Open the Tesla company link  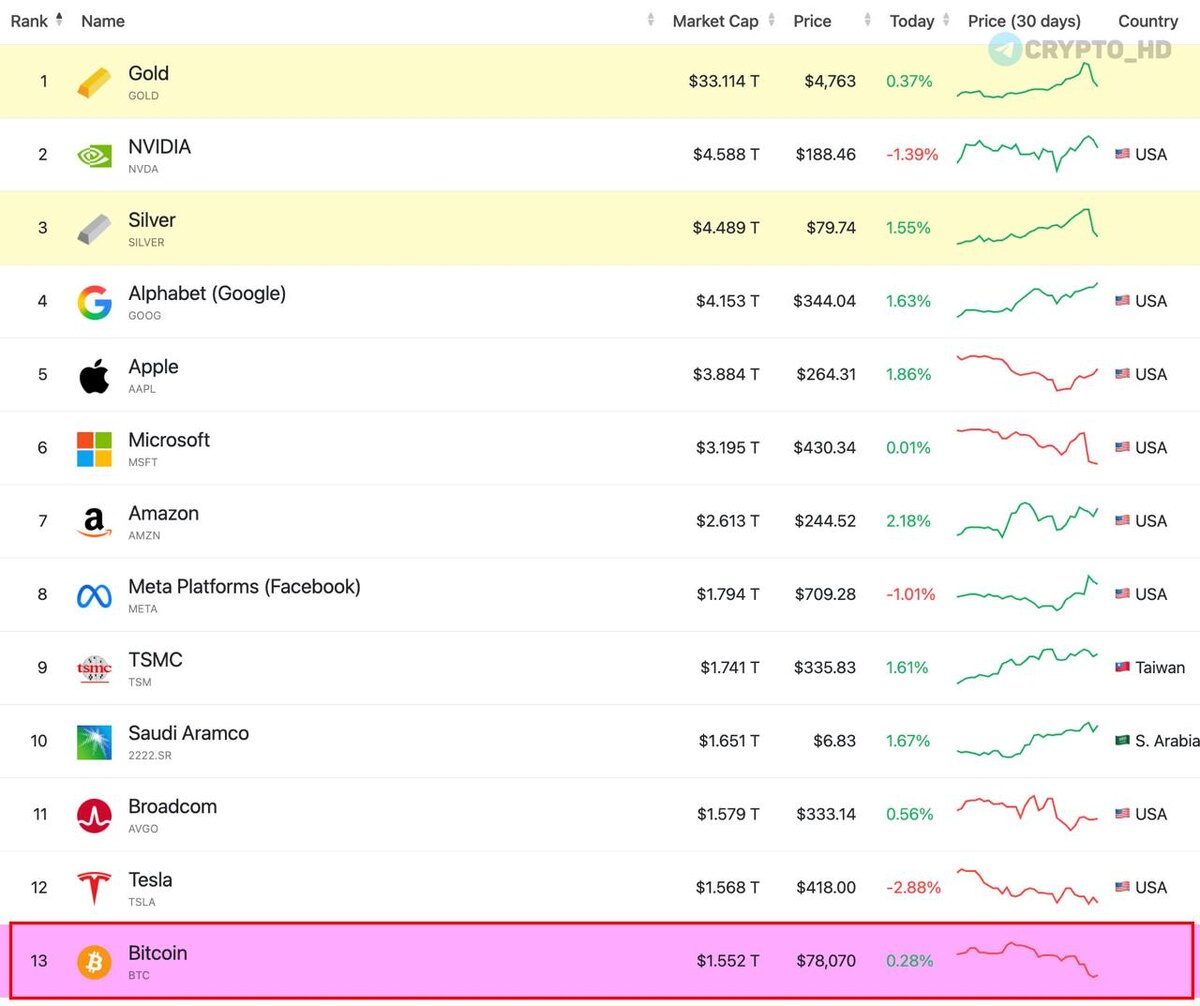[150, 880]
